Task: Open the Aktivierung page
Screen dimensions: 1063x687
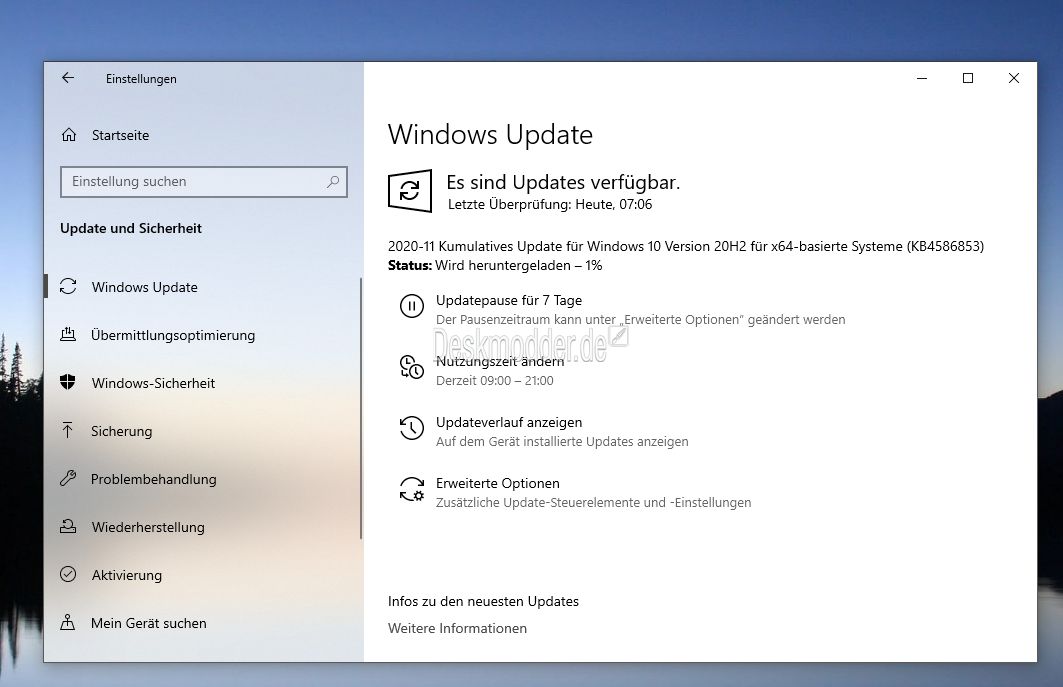Action: click(202, 575)
